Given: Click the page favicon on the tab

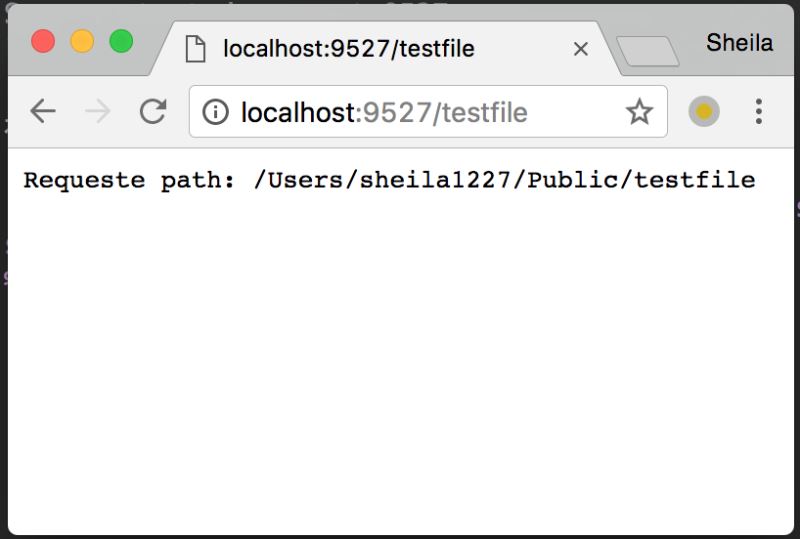Looking at the screenshot, I should click(196, 48).
